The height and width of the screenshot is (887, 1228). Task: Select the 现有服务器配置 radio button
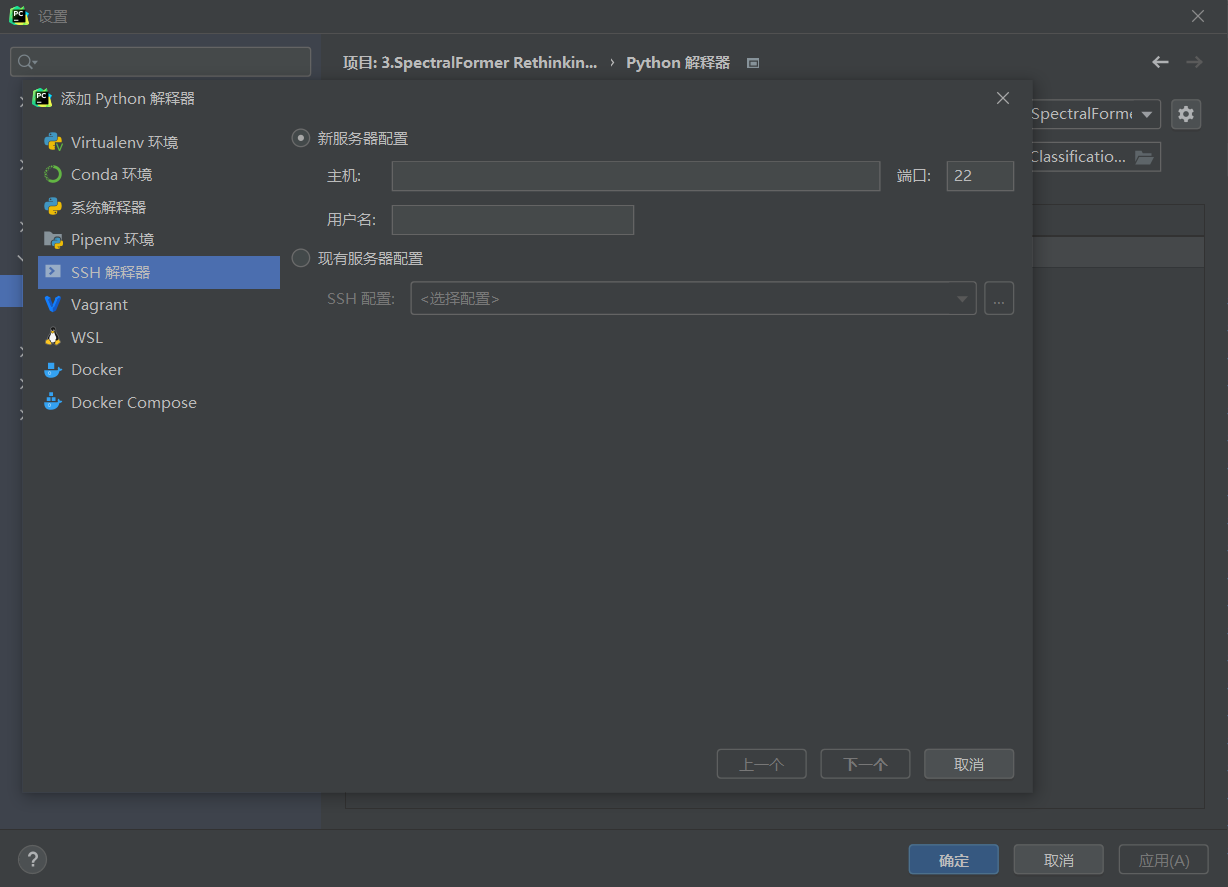pos(301,258)
